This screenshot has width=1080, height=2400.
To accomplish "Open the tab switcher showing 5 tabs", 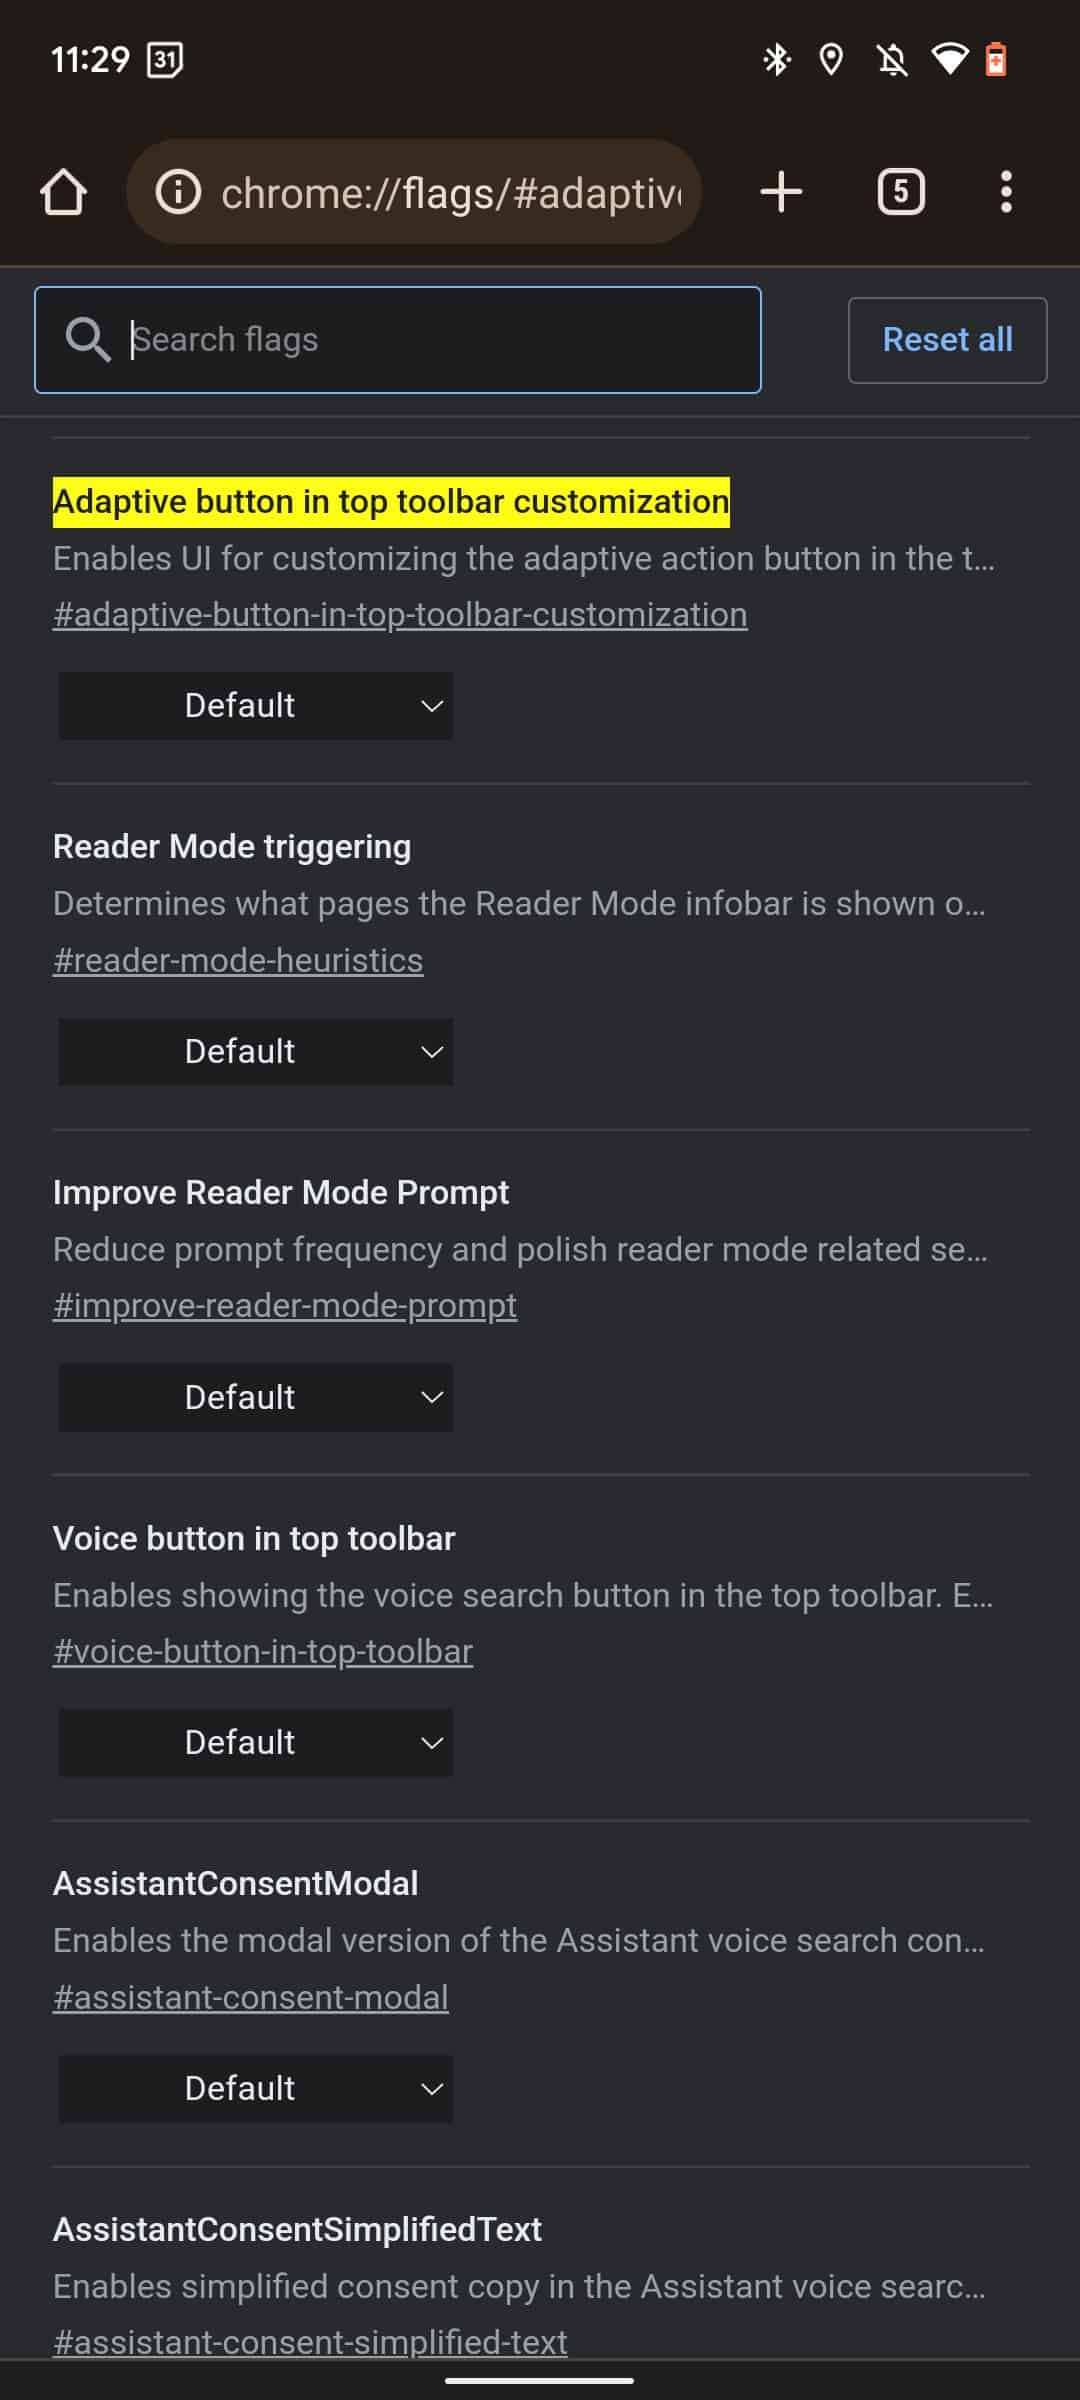I will [900, 192].
